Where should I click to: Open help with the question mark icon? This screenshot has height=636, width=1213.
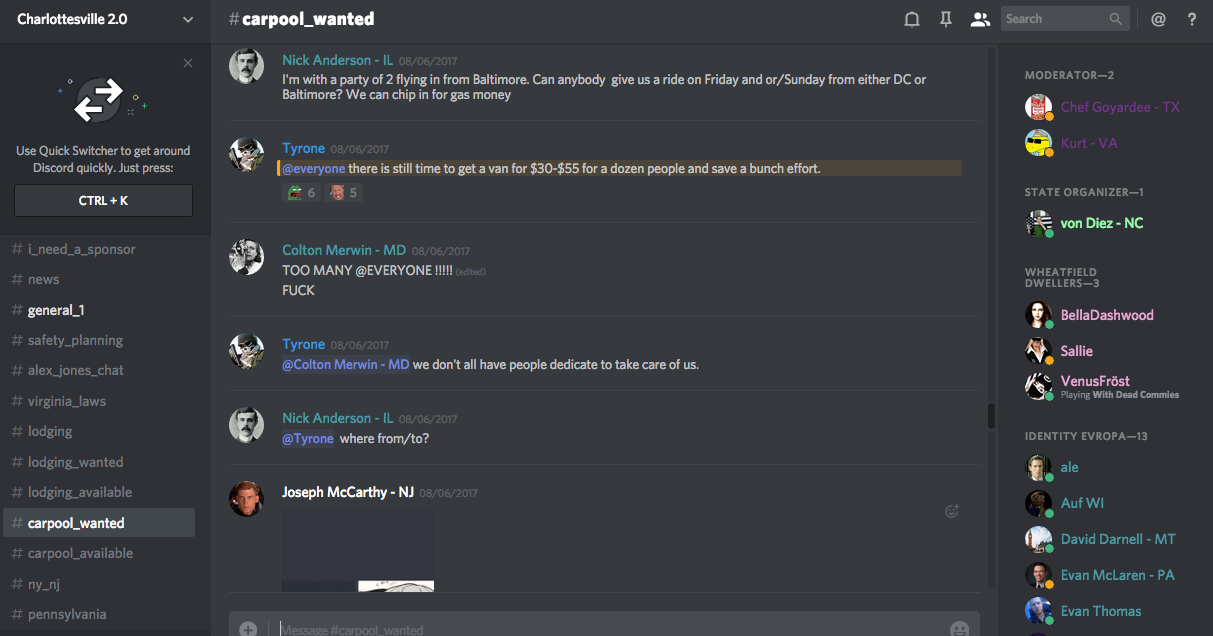(1192, 19)
